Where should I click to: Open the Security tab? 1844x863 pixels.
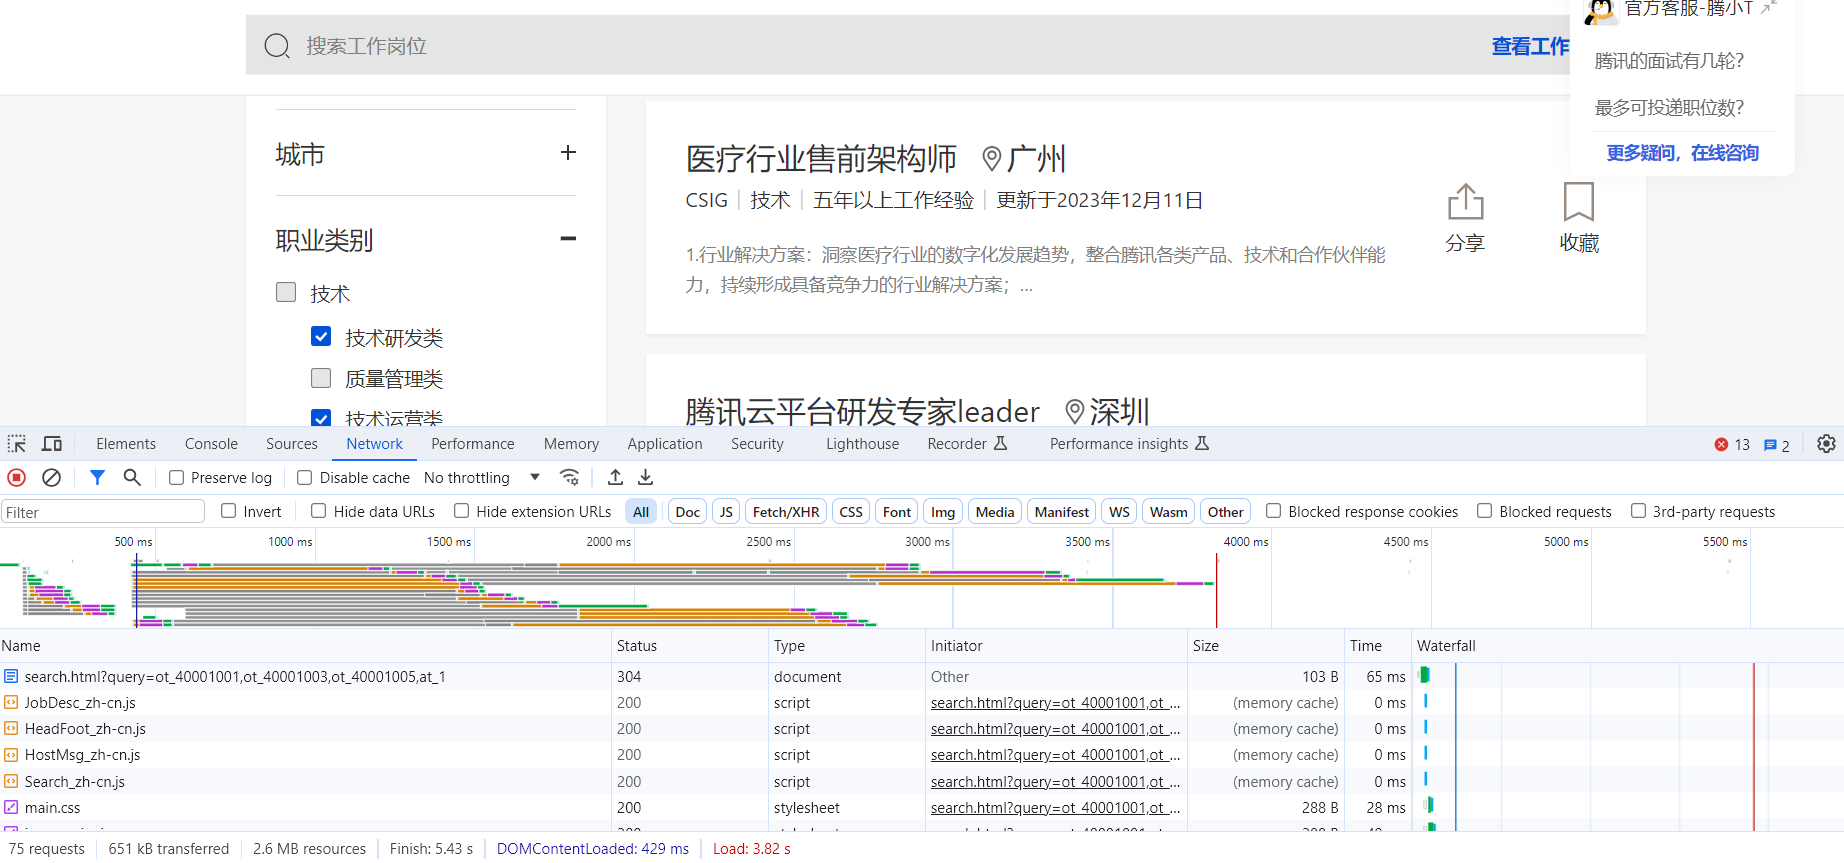(x=757, y=444)
